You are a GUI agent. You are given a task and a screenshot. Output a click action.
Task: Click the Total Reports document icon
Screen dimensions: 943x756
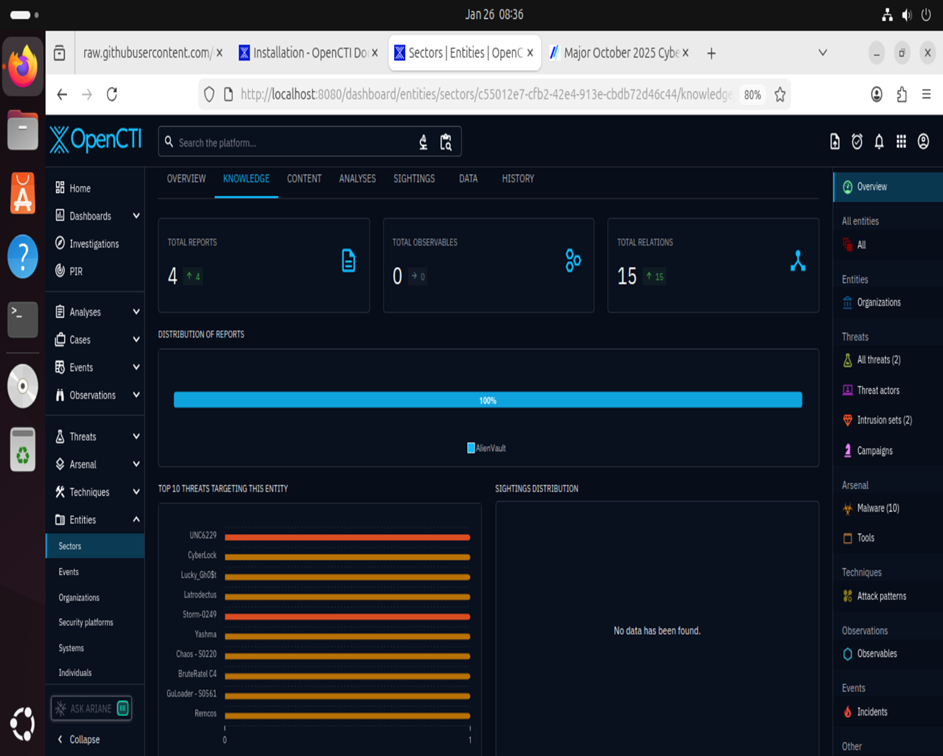(348, 260)
